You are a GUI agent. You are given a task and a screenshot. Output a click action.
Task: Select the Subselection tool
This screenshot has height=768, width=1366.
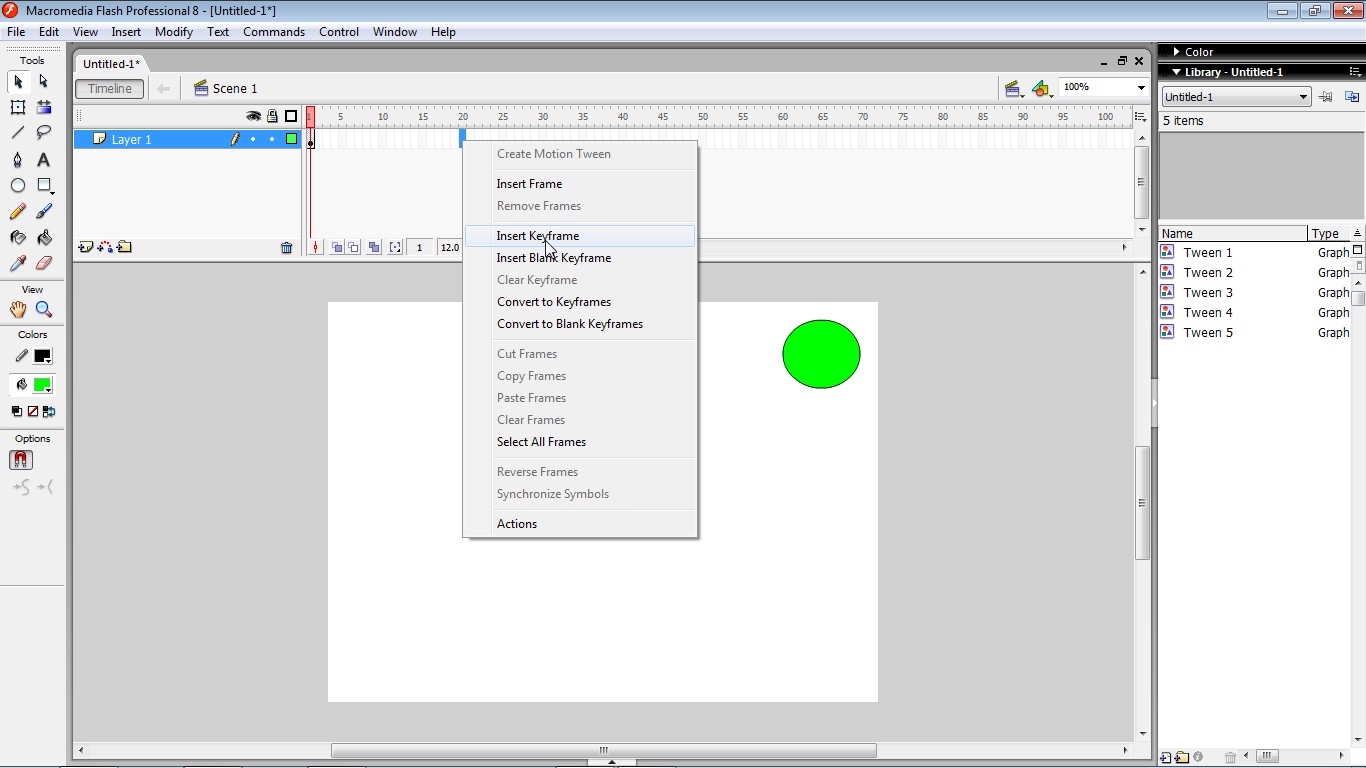(44, 81)
